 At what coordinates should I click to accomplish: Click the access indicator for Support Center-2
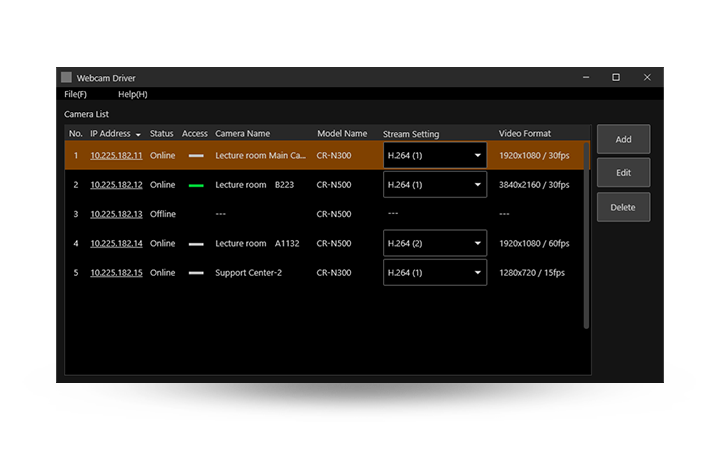click(196, 273)
